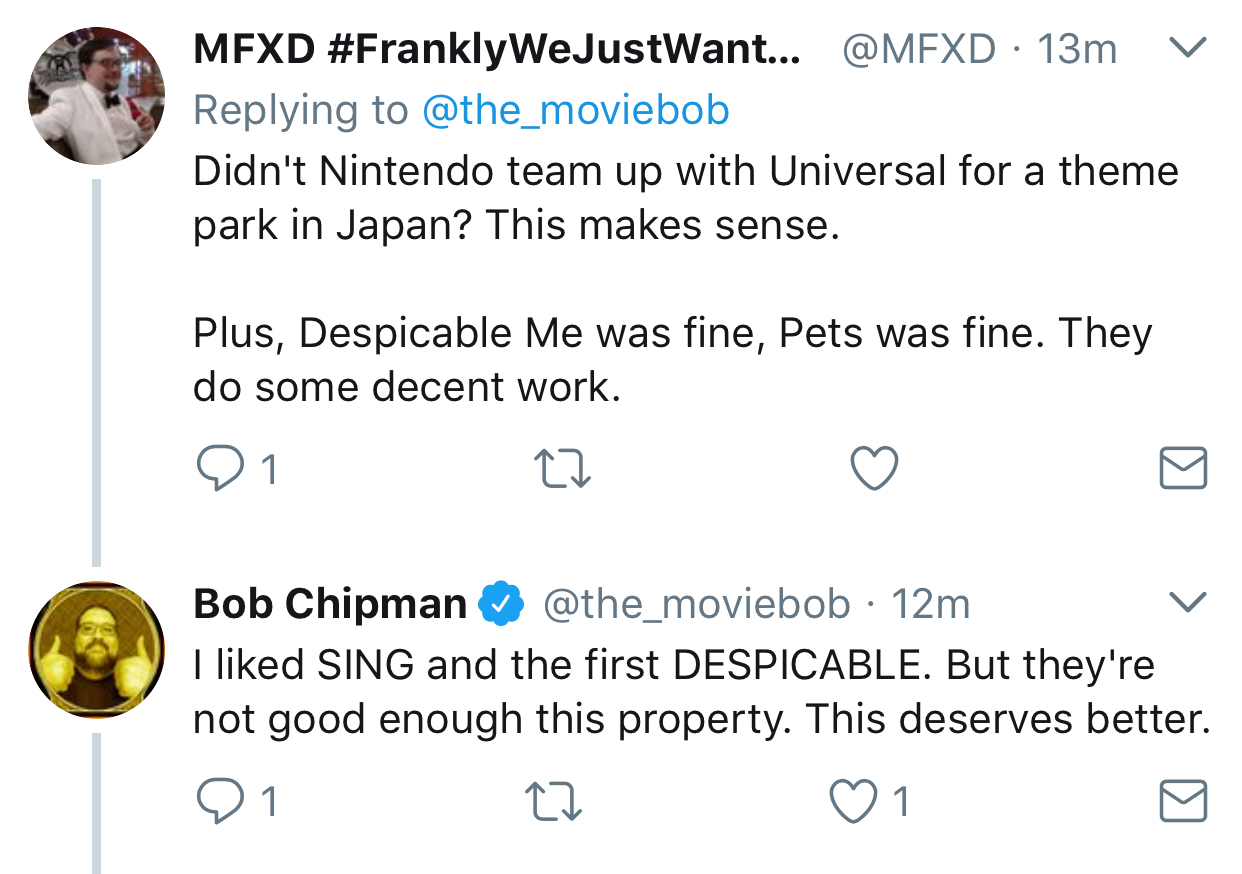This screenshot has height=874, width=1242.
Task: Retweet Bob Chipman's tweet
Action: [x=553, y=800]
